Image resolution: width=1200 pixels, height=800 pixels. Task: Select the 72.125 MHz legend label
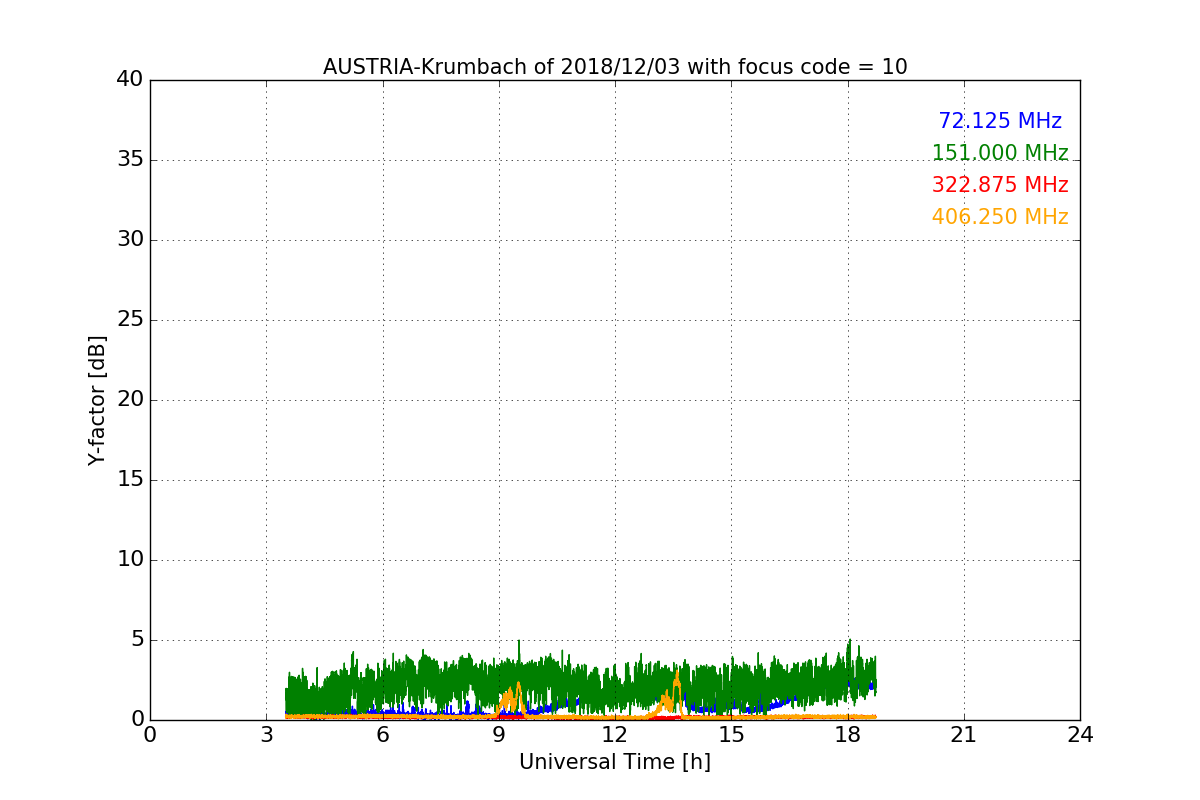click(1000, 121)
